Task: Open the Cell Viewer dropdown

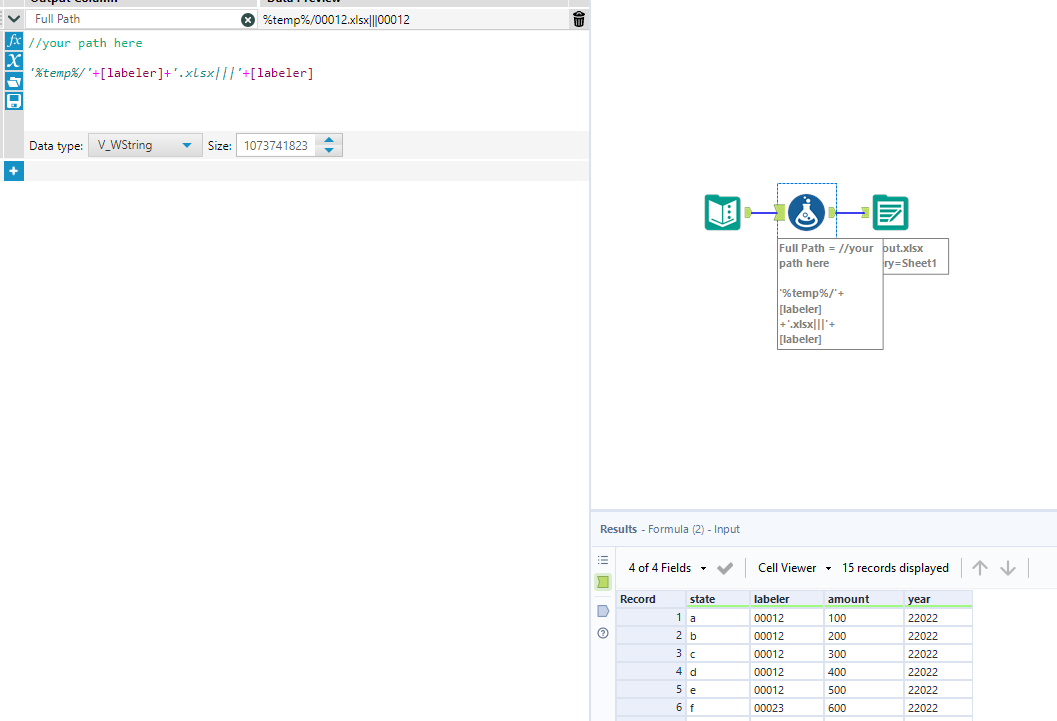Action: pos(794,568)
